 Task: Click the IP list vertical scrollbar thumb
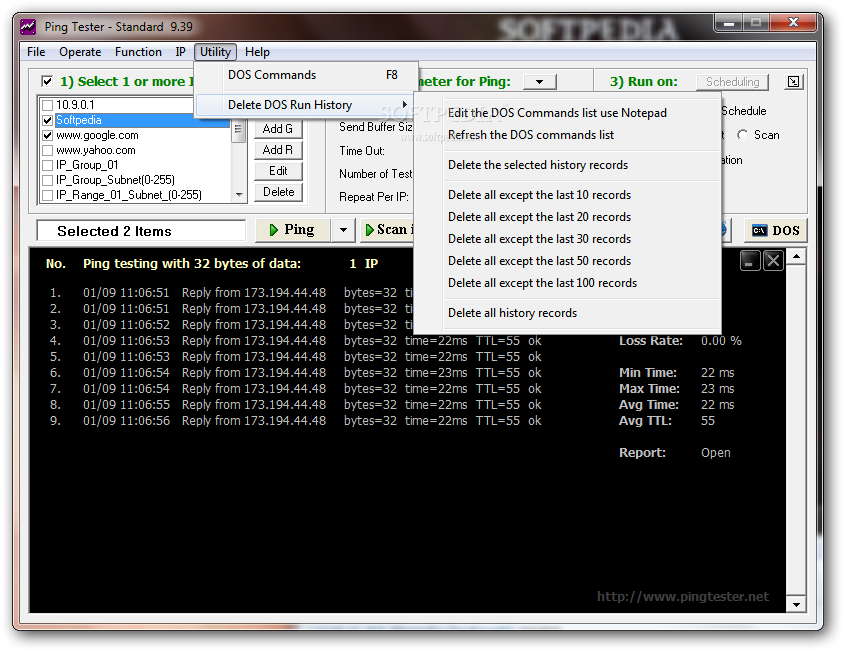coord(238,130)
